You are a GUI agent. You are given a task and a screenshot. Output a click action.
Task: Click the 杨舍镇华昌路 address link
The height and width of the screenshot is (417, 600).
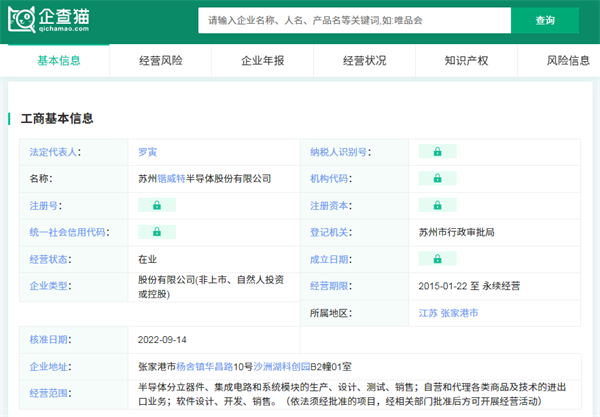(x=205, y=367)
